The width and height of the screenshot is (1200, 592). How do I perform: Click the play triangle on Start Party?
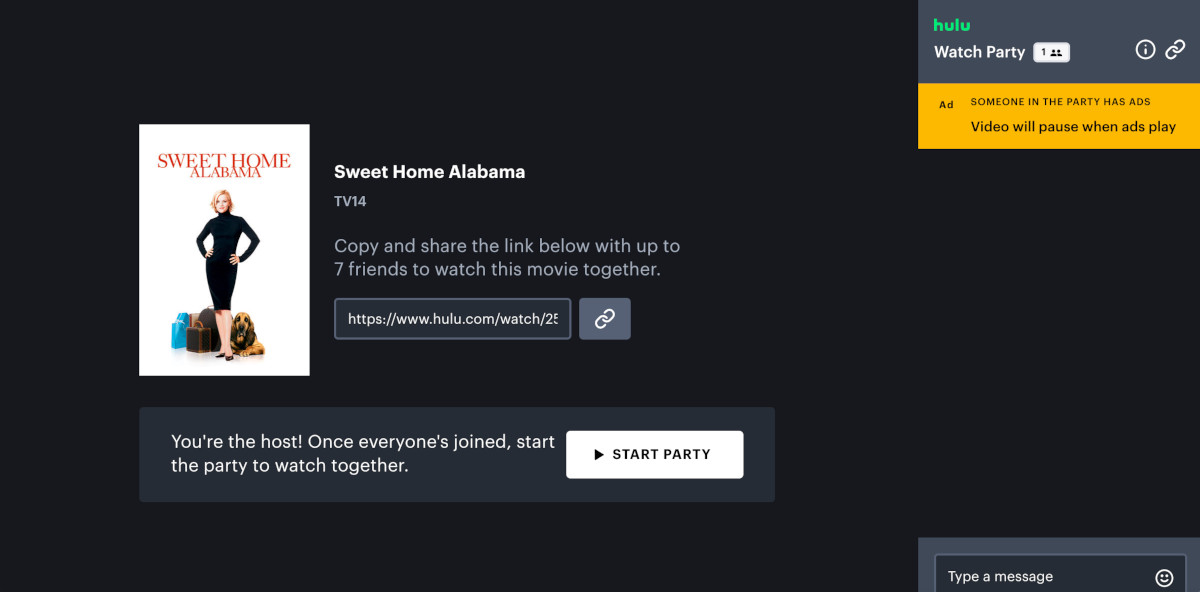[x=600, y=454]
